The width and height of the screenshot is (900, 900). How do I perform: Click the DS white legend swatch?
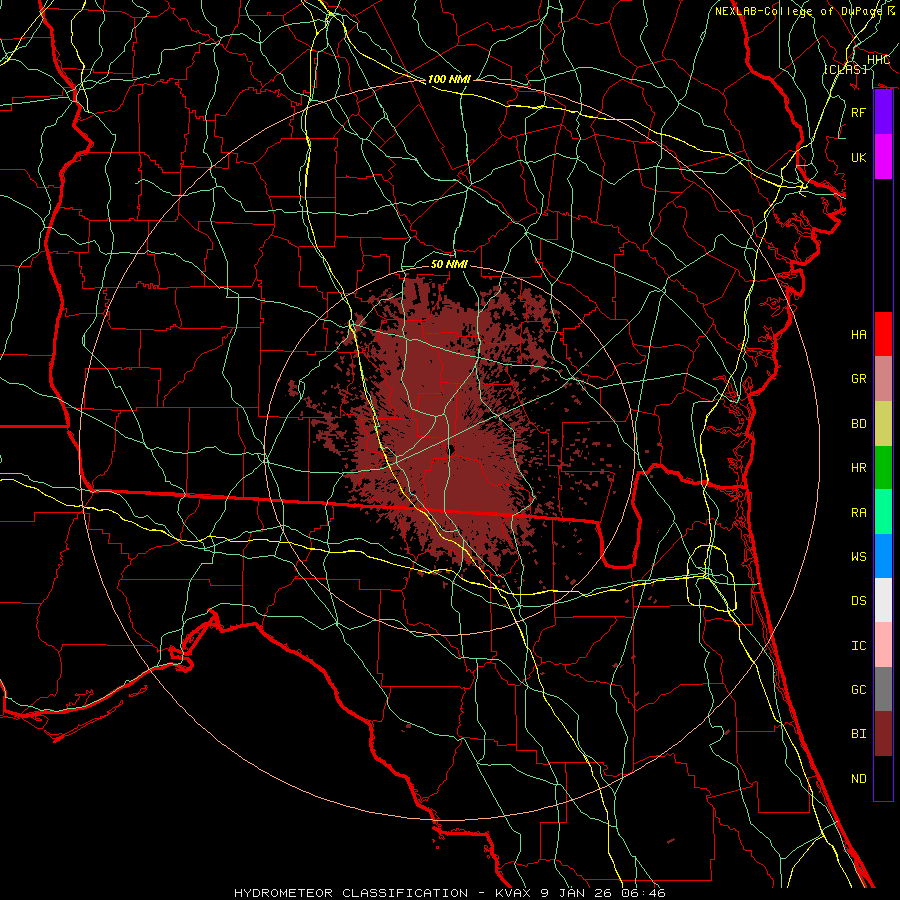(883, 600)
